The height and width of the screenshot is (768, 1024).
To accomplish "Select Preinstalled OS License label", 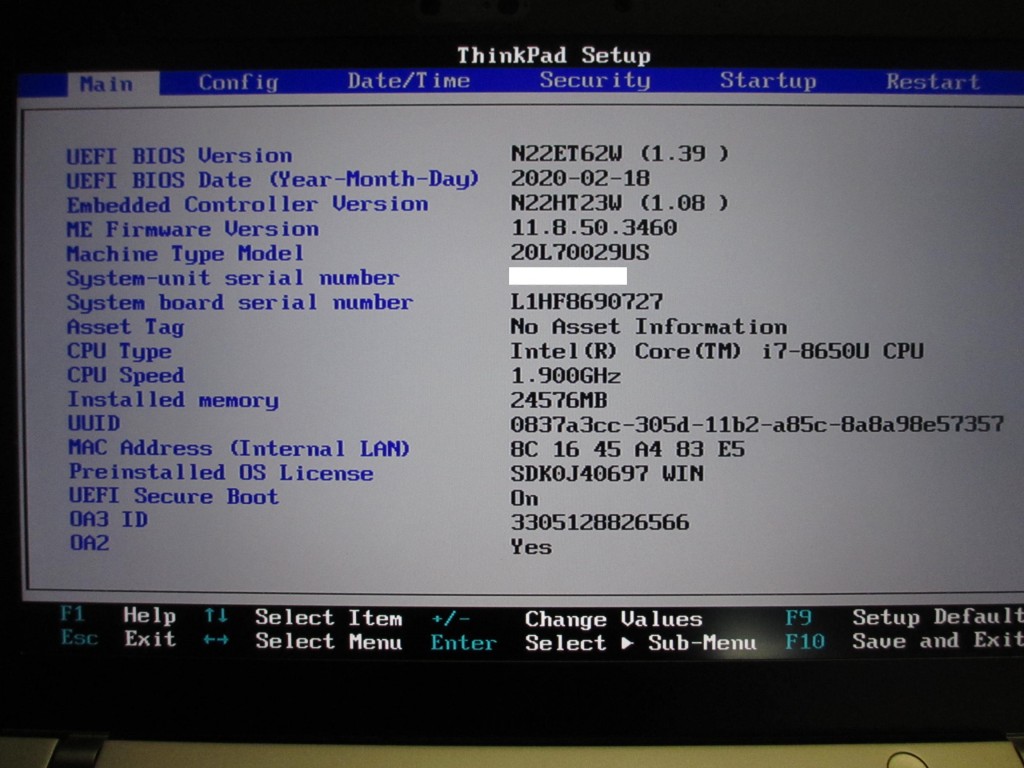I will [221, 472].
